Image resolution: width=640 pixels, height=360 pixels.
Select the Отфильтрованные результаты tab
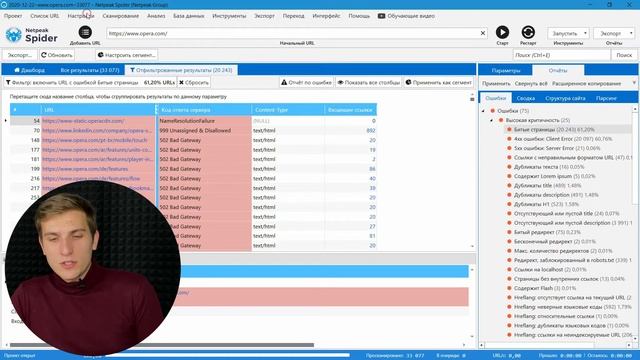pos(181,70)
